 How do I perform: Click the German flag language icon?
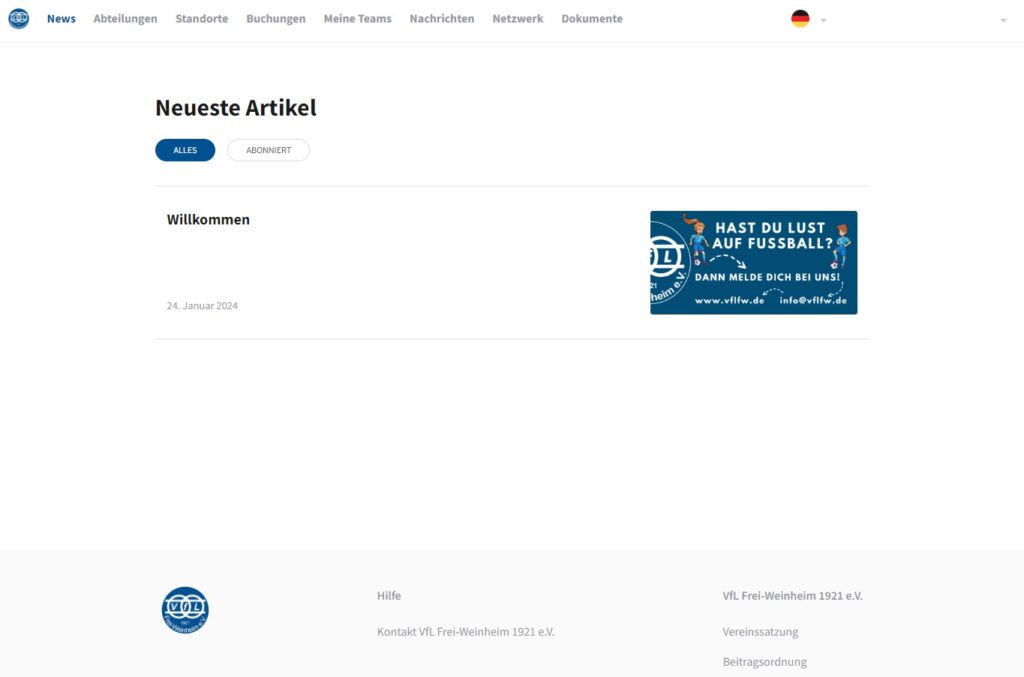[x=800, y=19]
